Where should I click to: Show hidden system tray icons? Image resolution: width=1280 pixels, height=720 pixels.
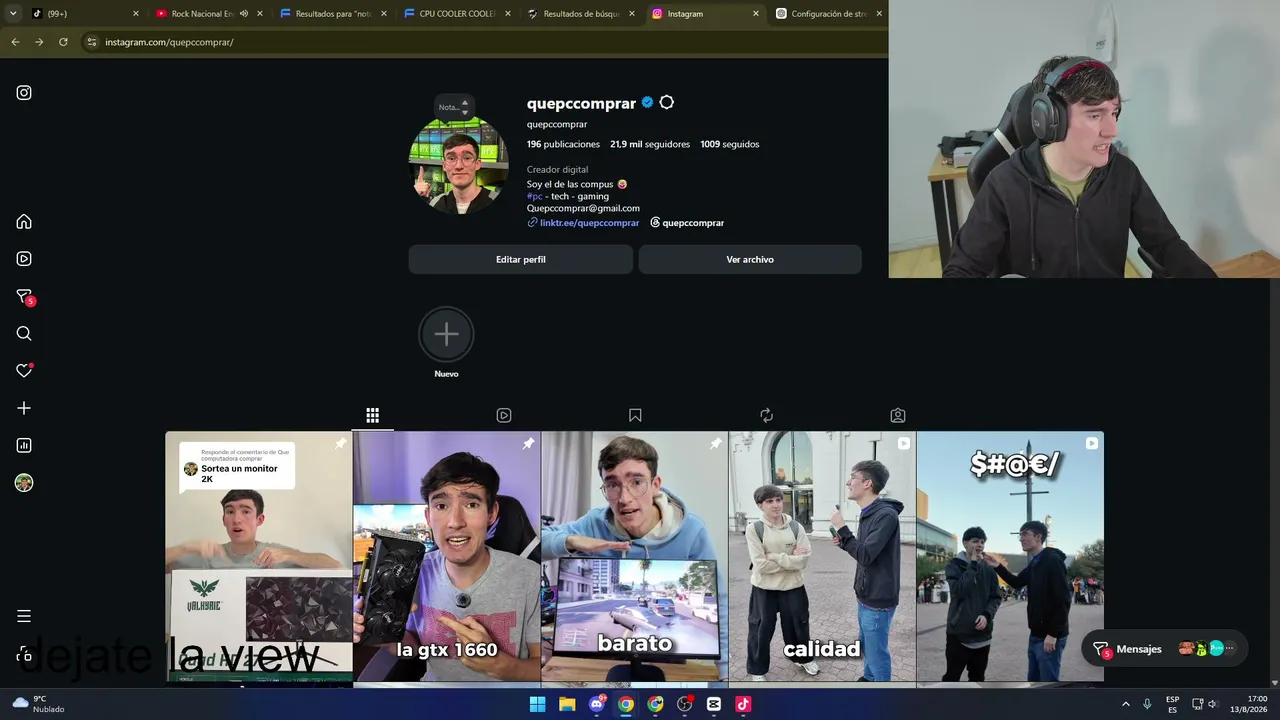click(x=1126, y=704)
